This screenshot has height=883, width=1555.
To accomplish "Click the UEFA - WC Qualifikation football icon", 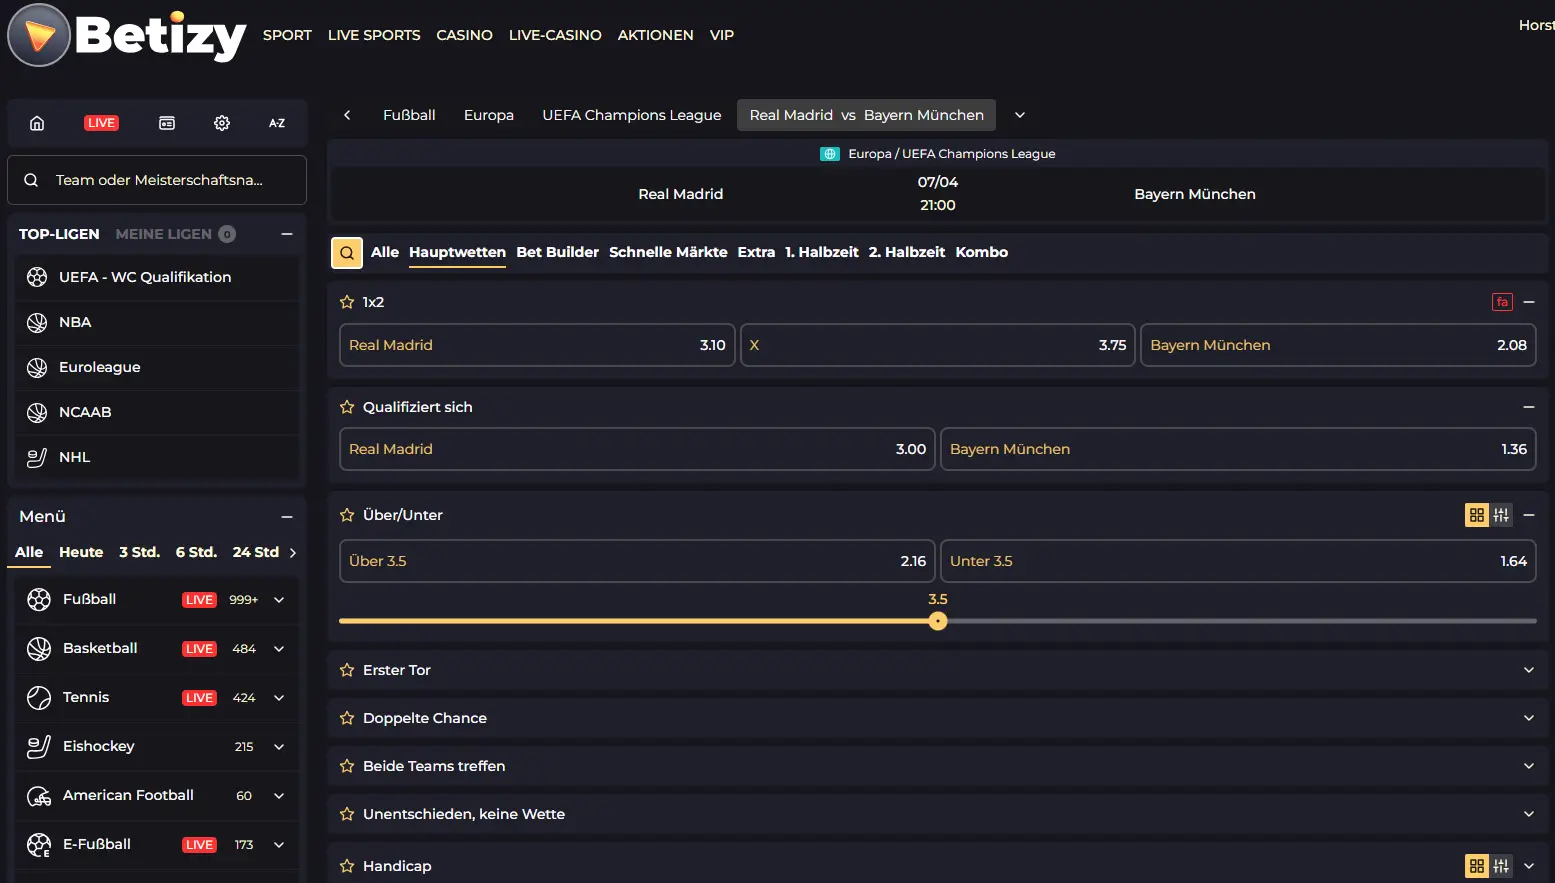I will pyautogui.click(x=37, y=277).
